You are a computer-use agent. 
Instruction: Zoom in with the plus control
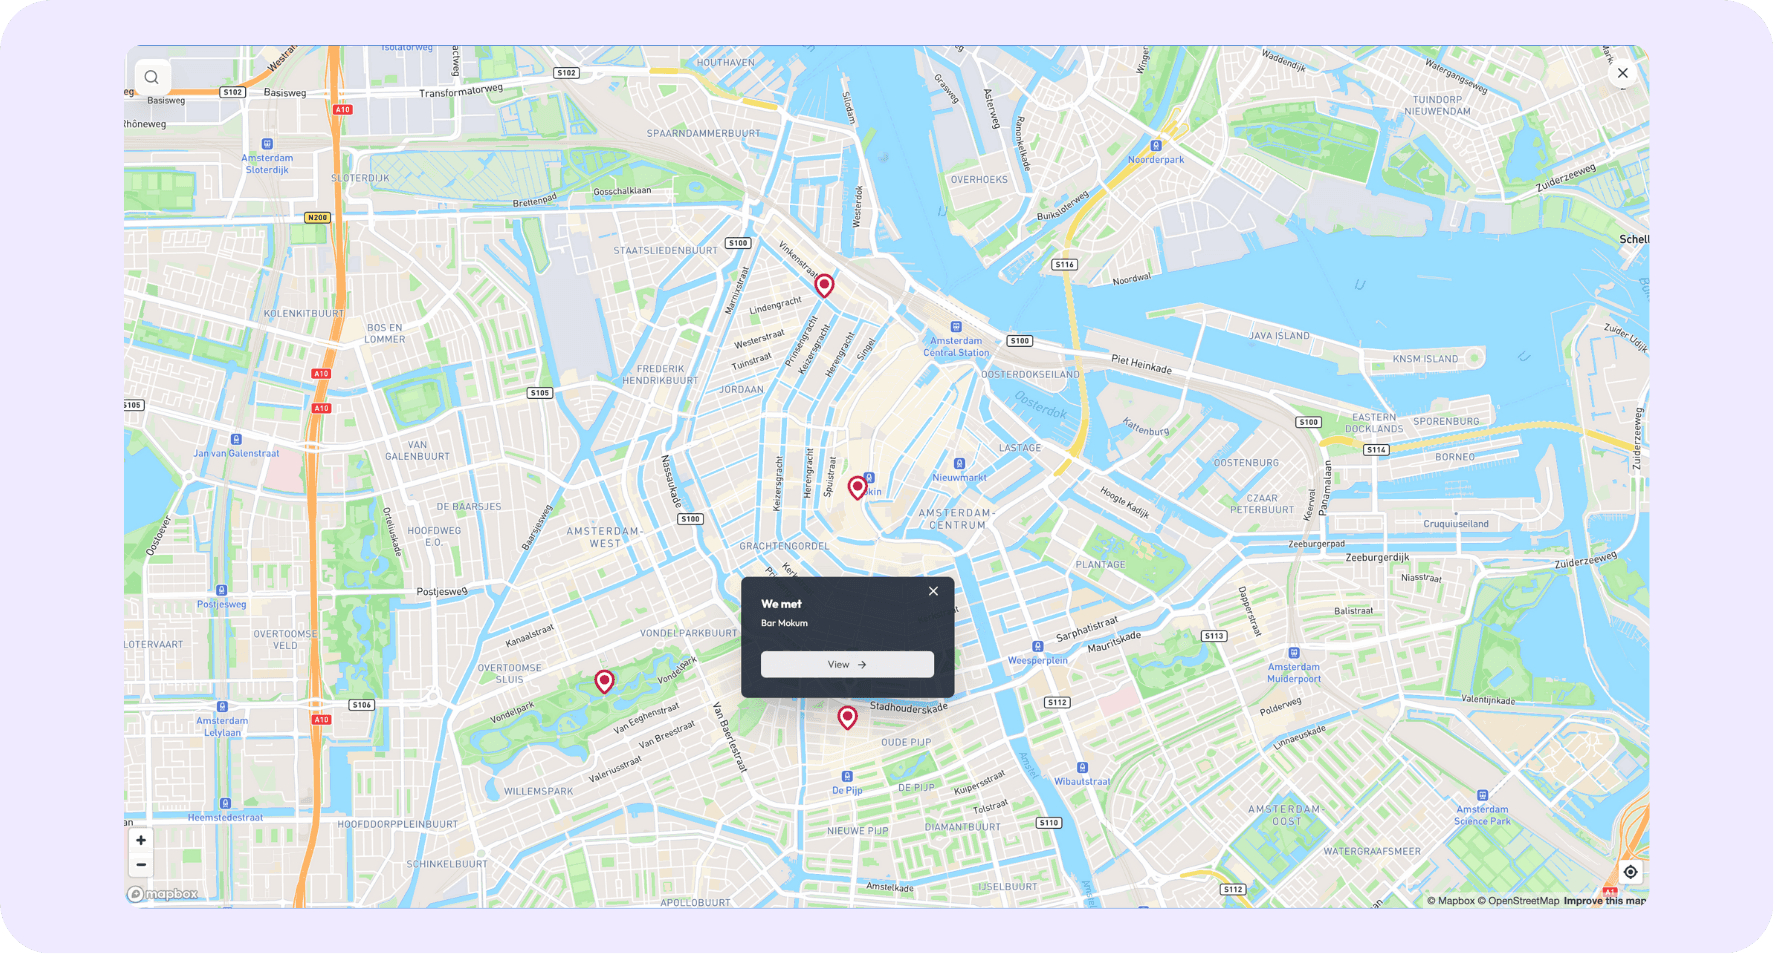(141, 840)
